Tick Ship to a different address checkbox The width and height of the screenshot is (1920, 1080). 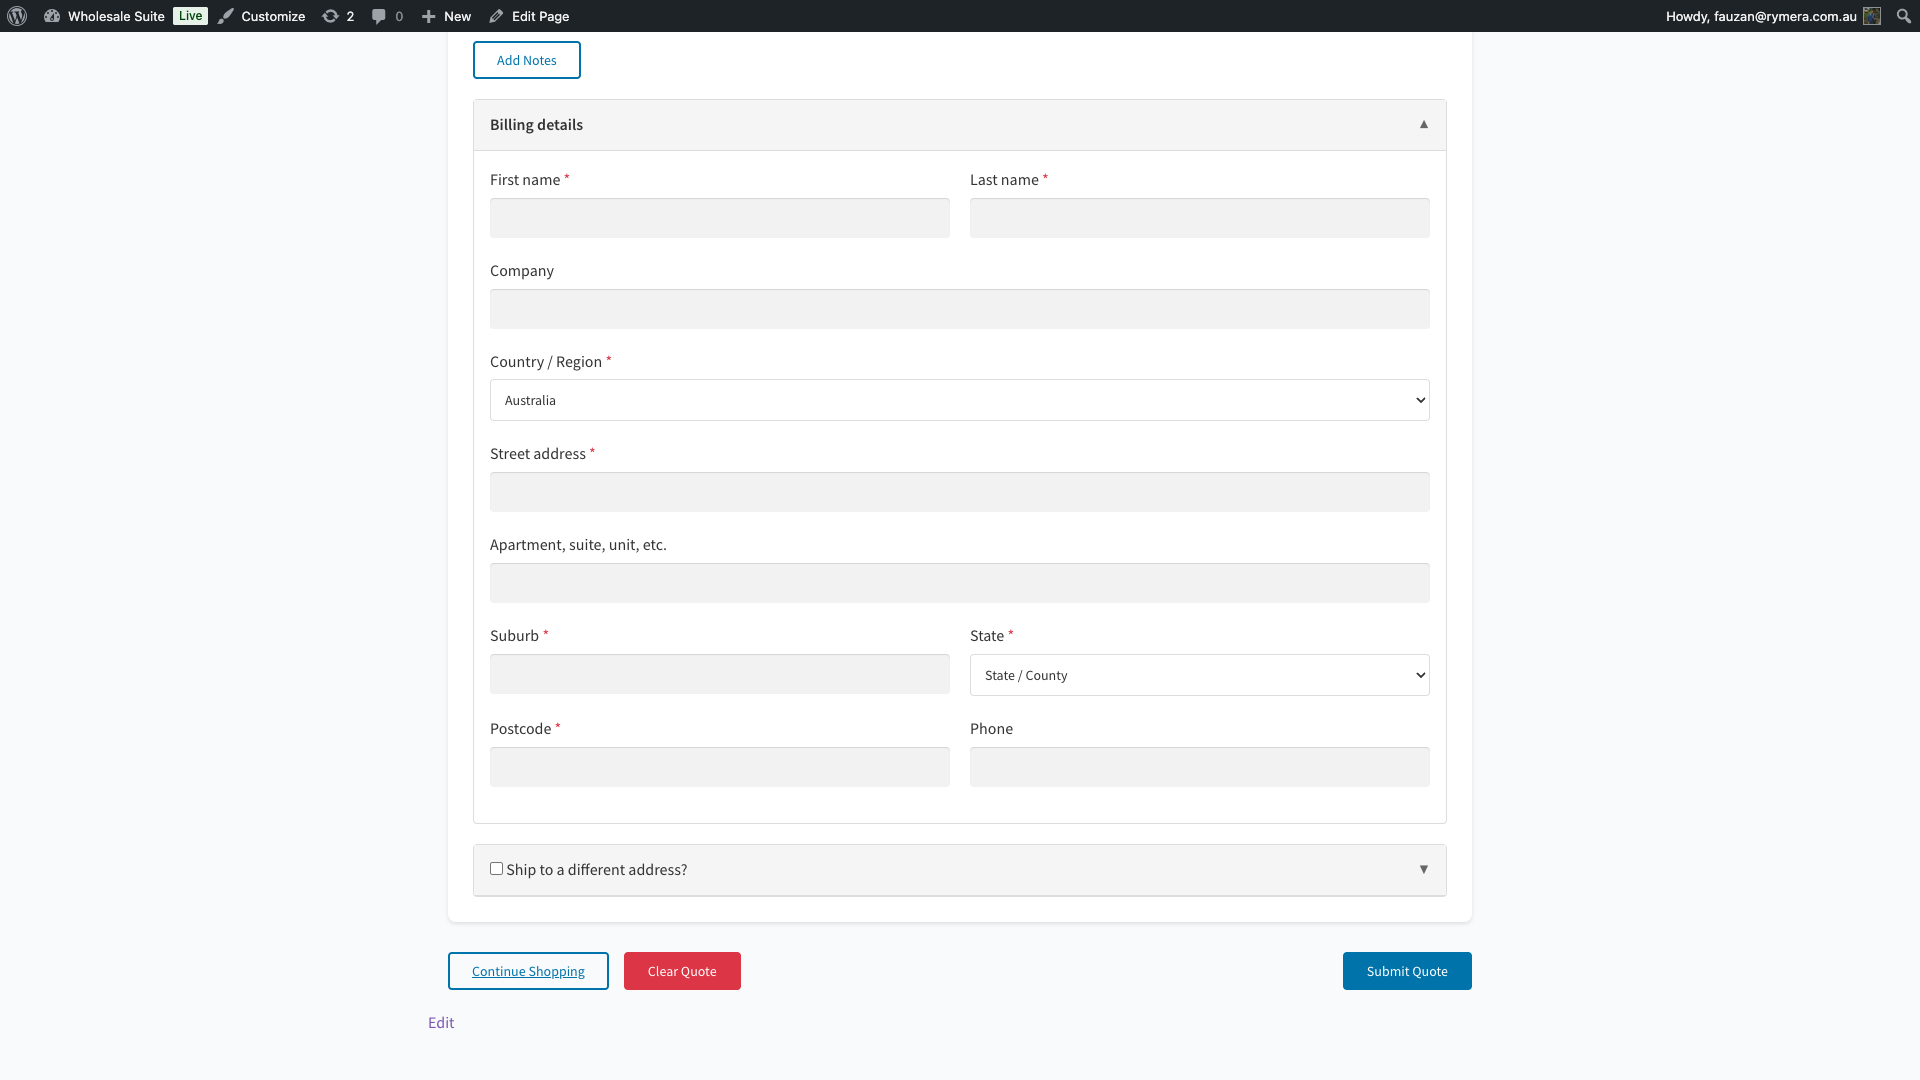coord(496,868)
